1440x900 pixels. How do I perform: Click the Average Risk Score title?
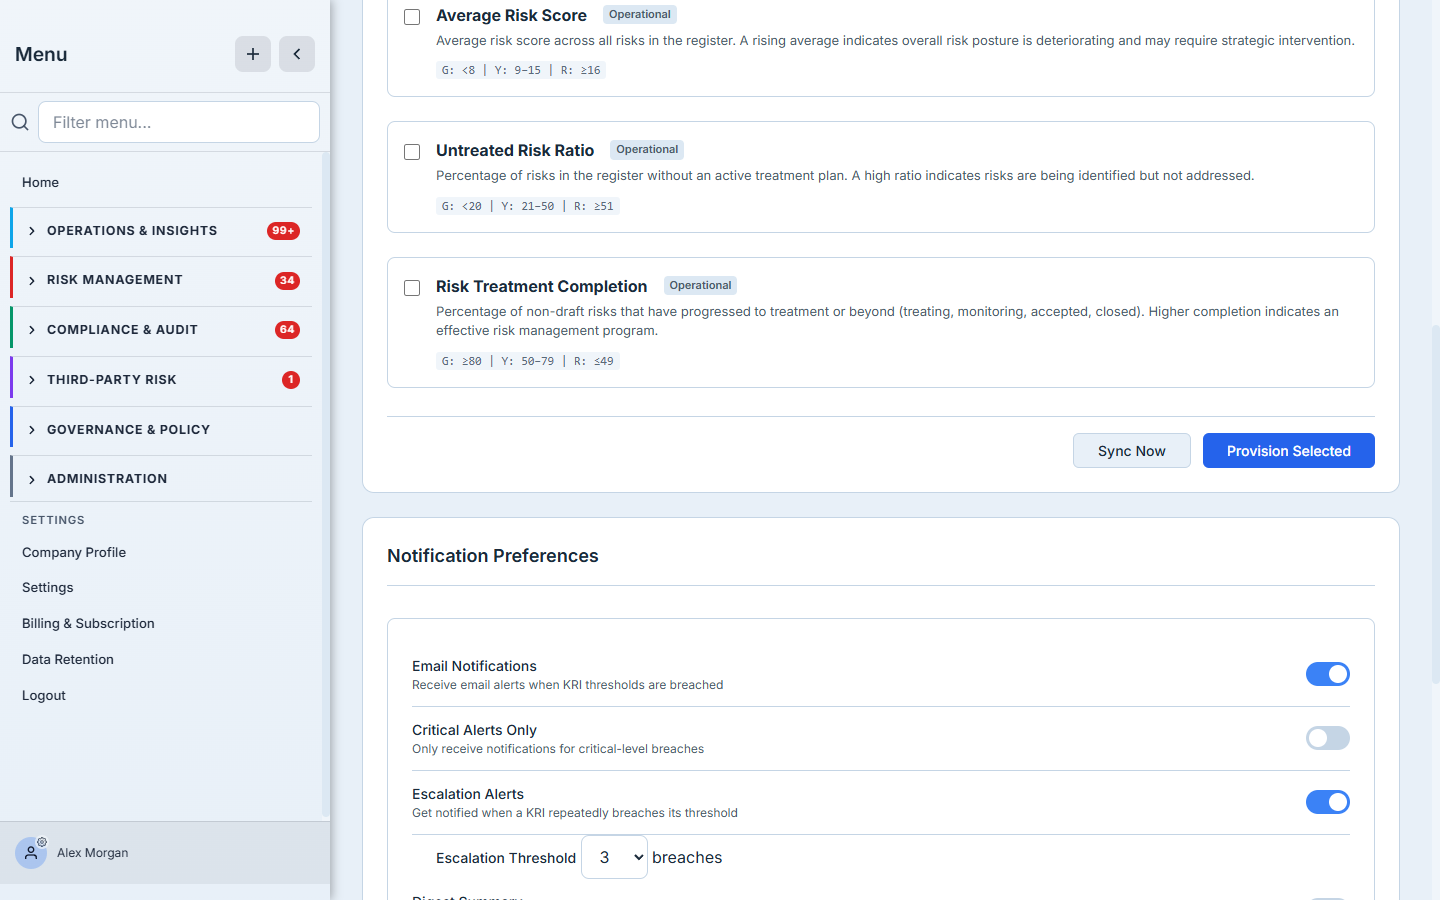point(511,16)
